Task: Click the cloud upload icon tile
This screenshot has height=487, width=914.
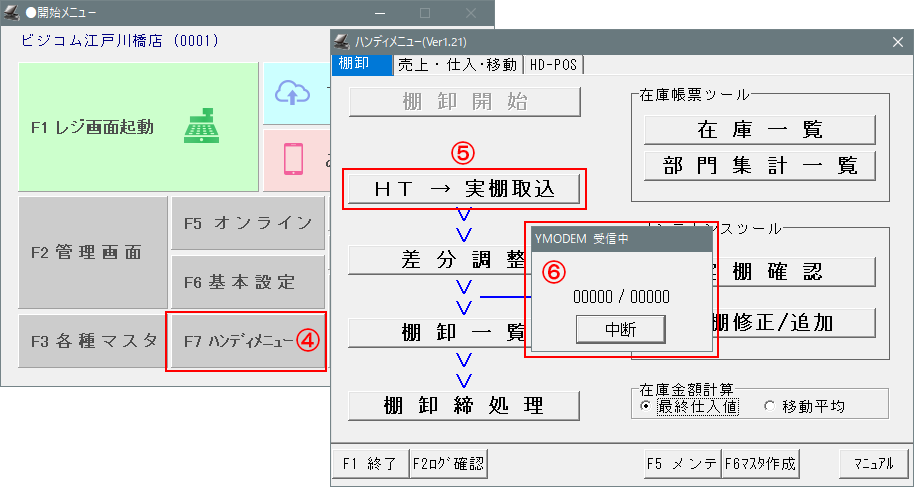Action: [294, 93]
